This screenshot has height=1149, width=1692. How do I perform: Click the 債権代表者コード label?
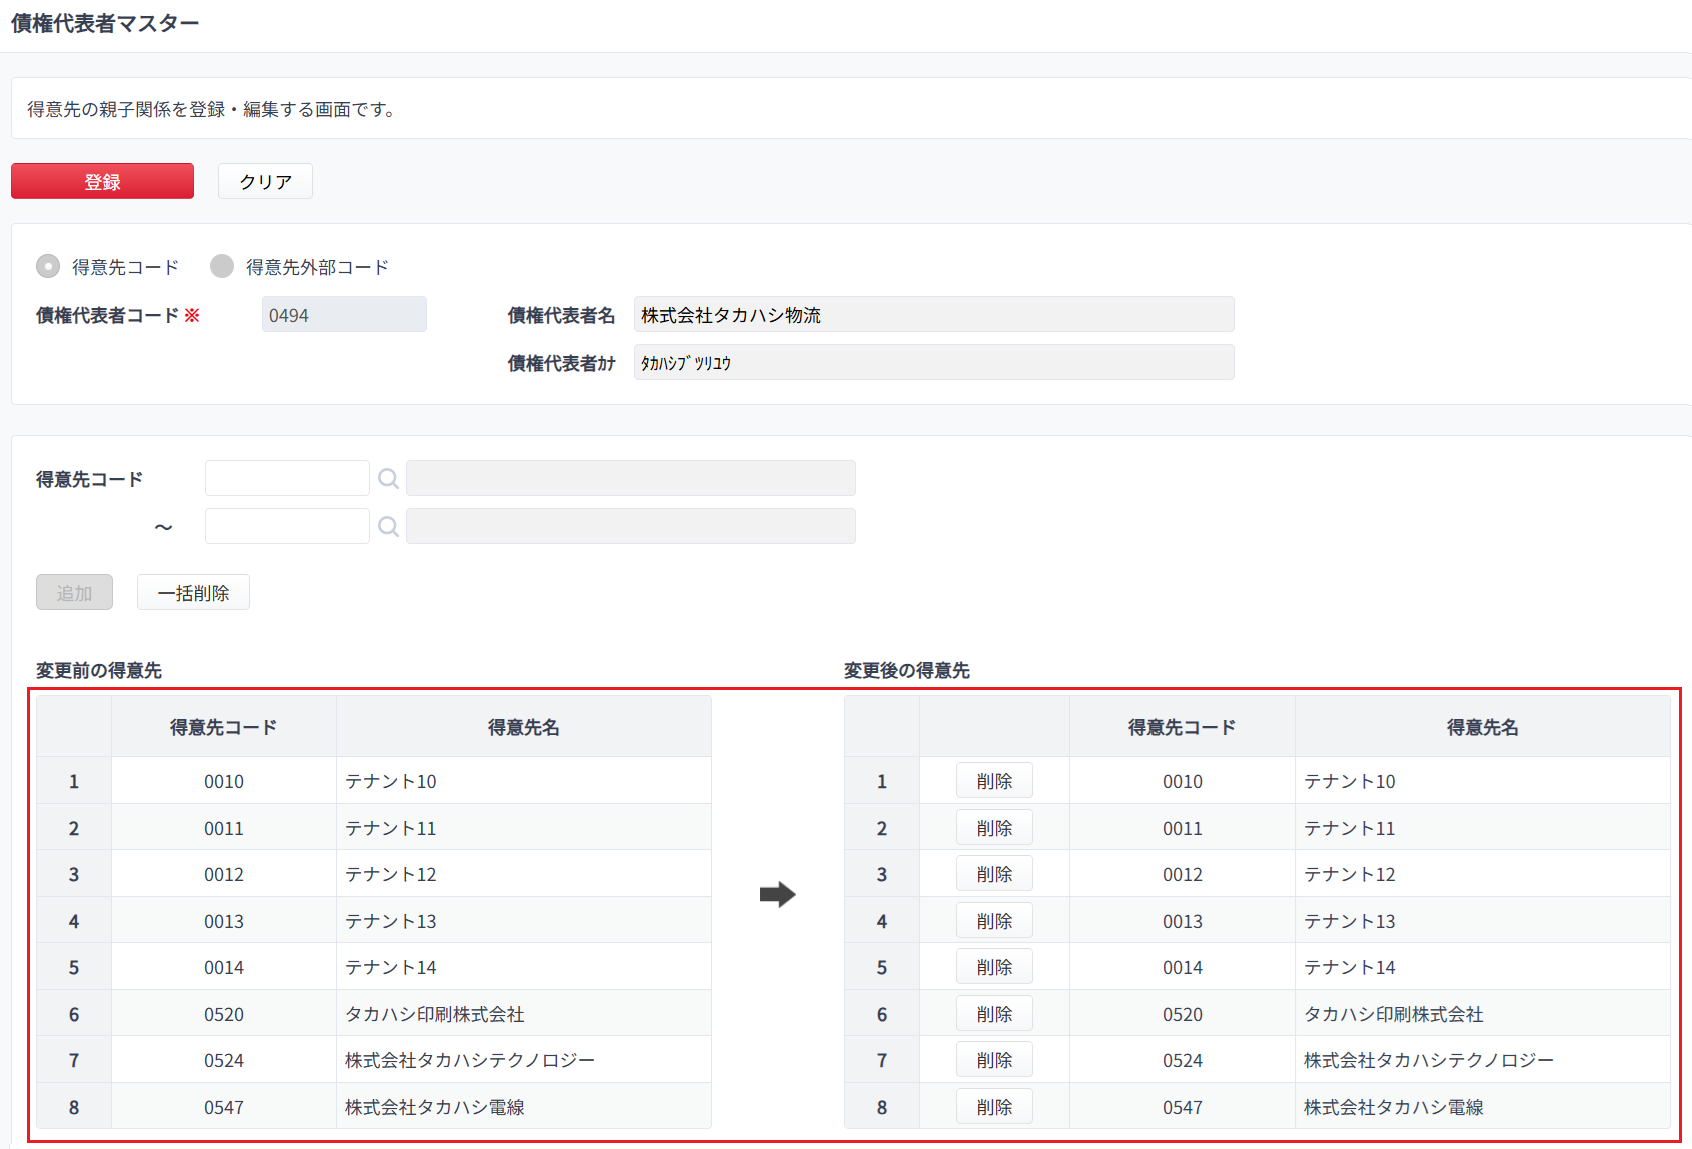[107, 315]
